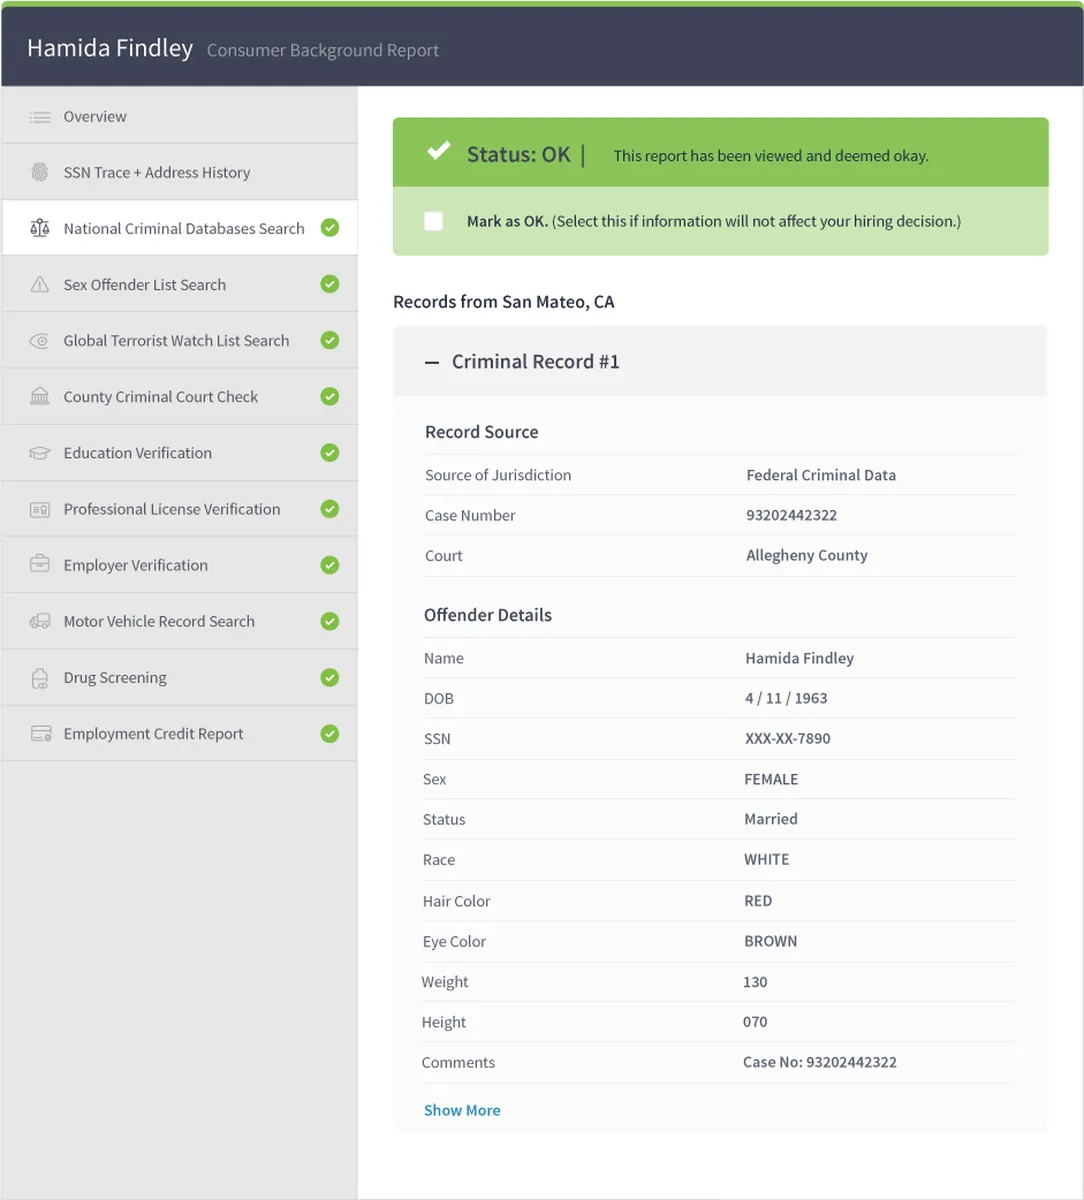Viewport: 1084px width, 1200px height.
Task: Click Height value 070
Action: pyautogui.click(x=755, y=1022)
